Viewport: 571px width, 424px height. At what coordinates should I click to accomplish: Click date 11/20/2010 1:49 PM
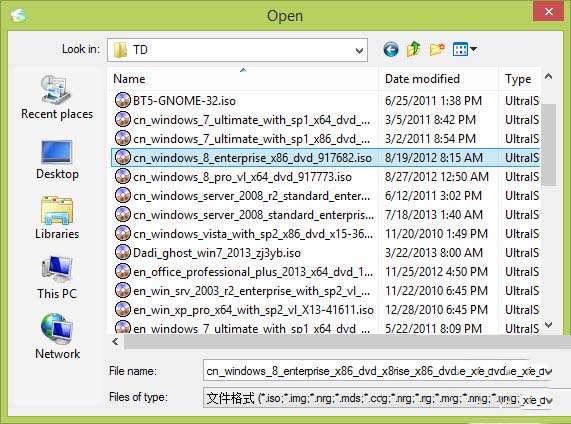(436, 233)
